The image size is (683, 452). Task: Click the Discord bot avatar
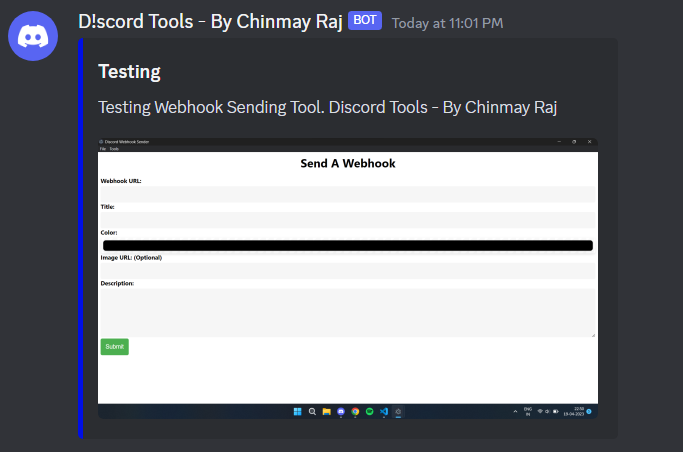click(x=33, y=36)
